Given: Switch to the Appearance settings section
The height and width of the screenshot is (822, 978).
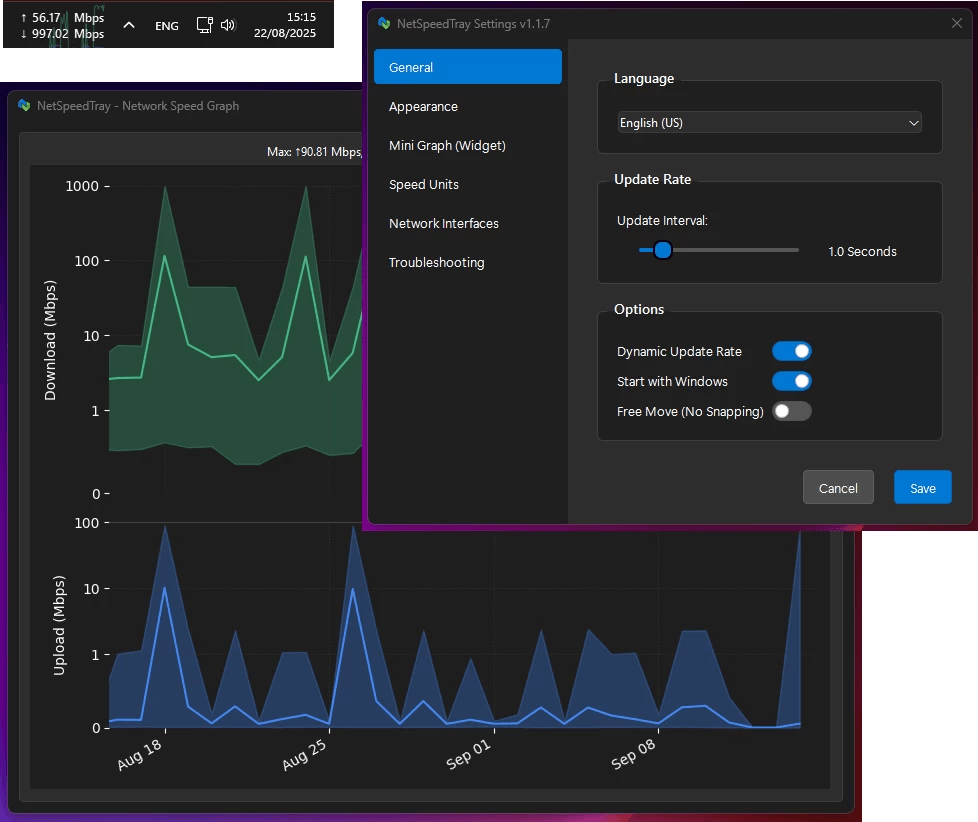Looking at the screenshot, I should click(423, 106).
